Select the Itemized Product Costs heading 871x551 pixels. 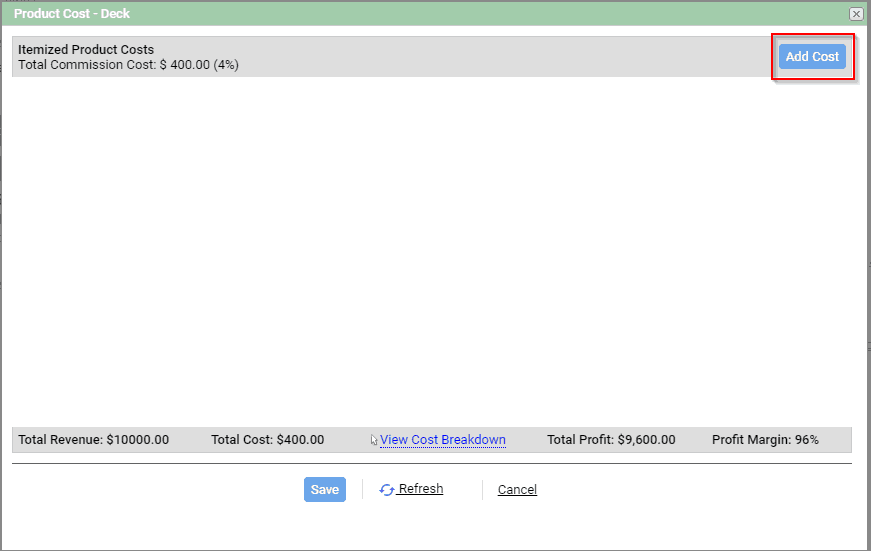tap(86, 49)
